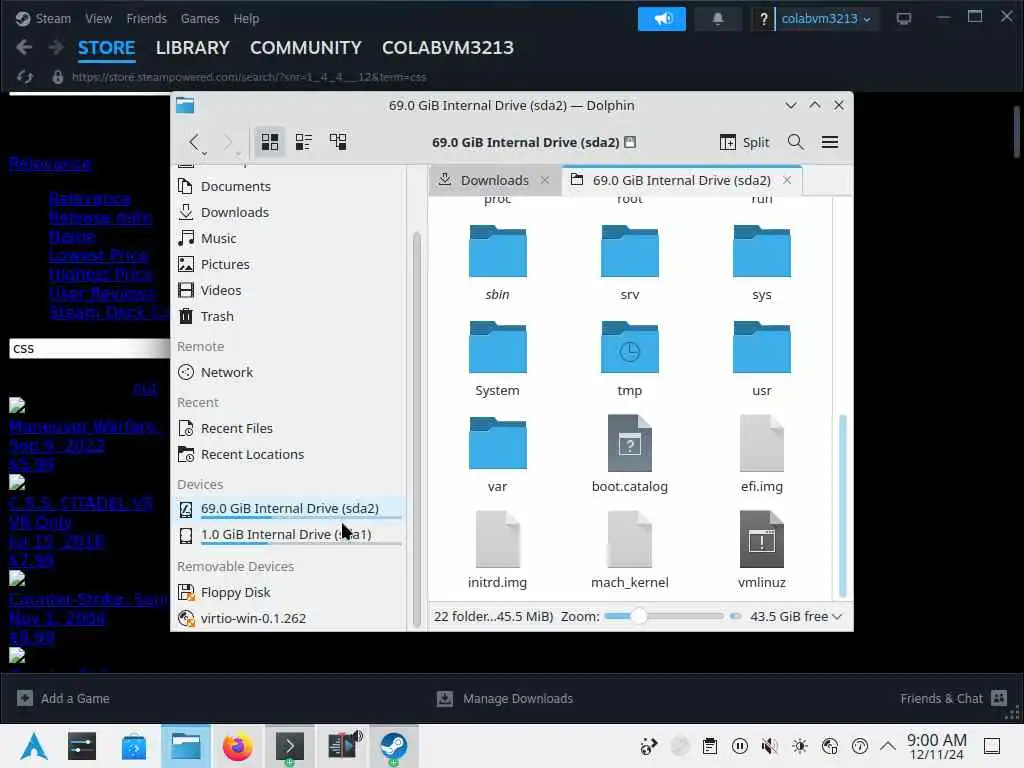Open colabvm3213 account dropdown in Steam
The width and height of the screenshot is (1024, 768).
(x=826, y=18)
